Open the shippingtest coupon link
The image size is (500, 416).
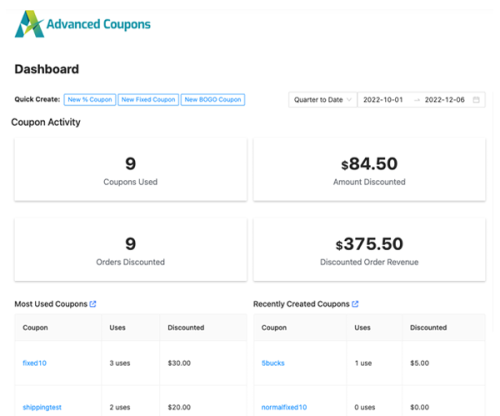pyautogui.click(x=42, y=407)
